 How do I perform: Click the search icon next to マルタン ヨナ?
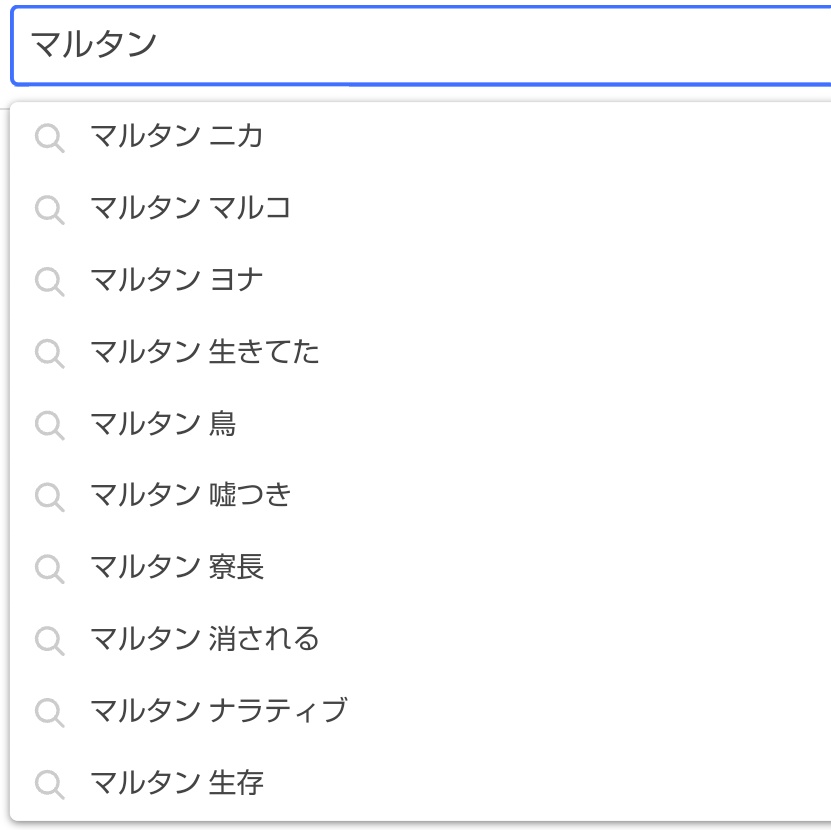pyautogui.click(x=50, y=281)
